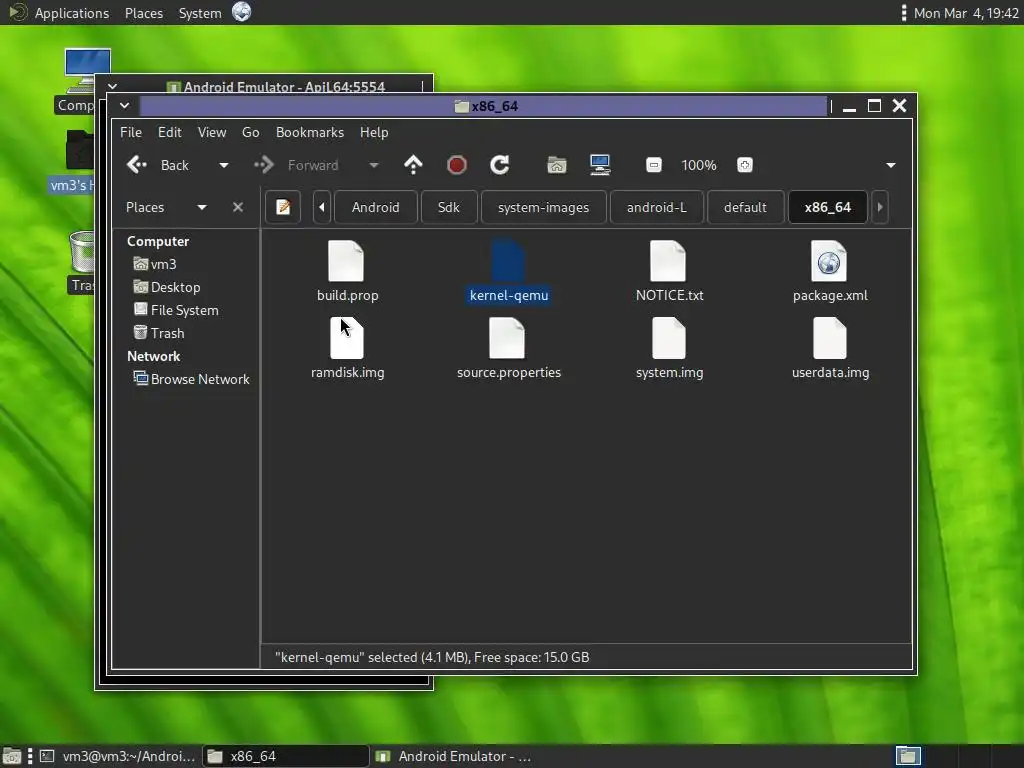Open the Go menu
The width and height of the screenshot is (1024, 768).
click(x=251, y=132)
